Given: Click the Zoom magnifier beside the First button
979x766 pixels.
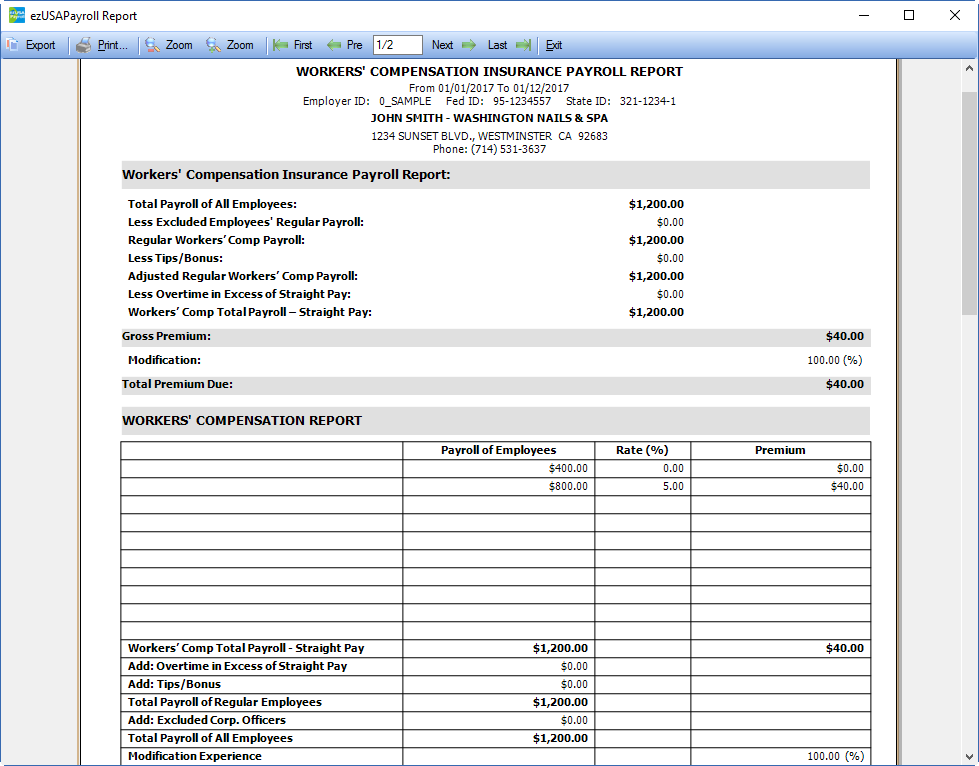Looking at the screenshot, I should click(214, 45).
